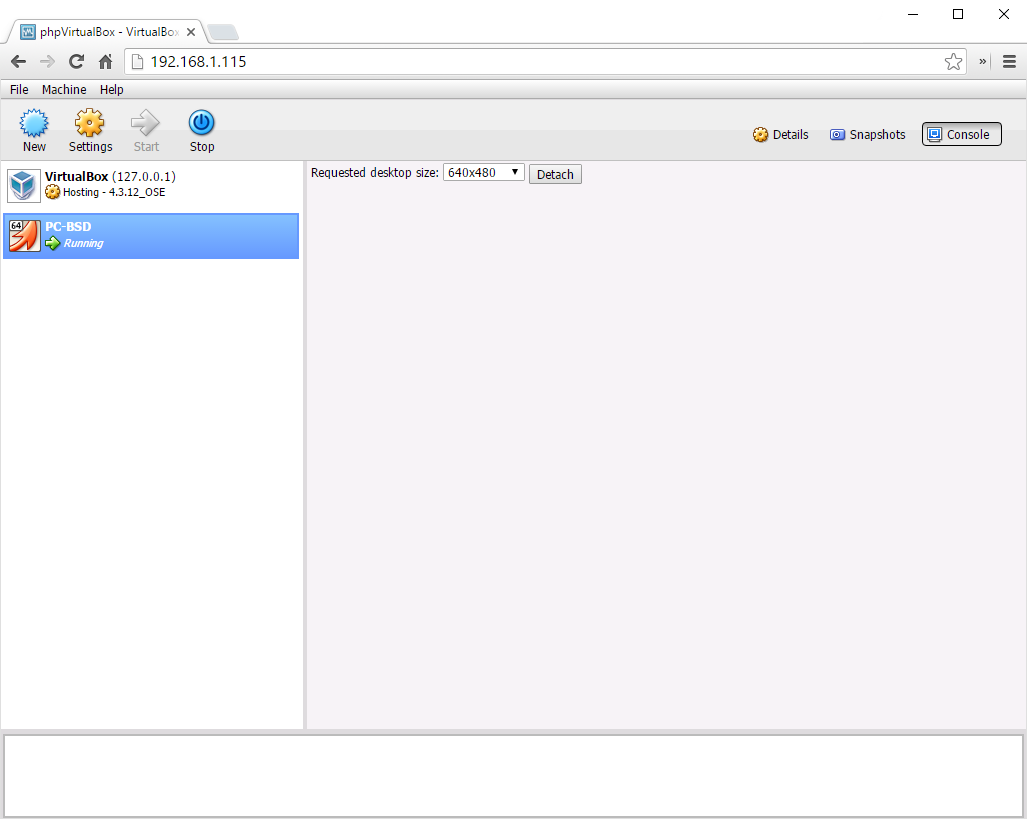The height and width of the screenshot is (819, 1027).
Task: Select the Console tab
Action: tap(961, 135)
